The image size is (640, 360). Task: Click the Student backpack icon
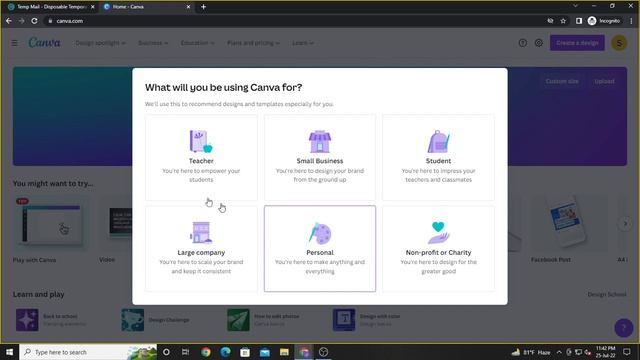[438, 141]
